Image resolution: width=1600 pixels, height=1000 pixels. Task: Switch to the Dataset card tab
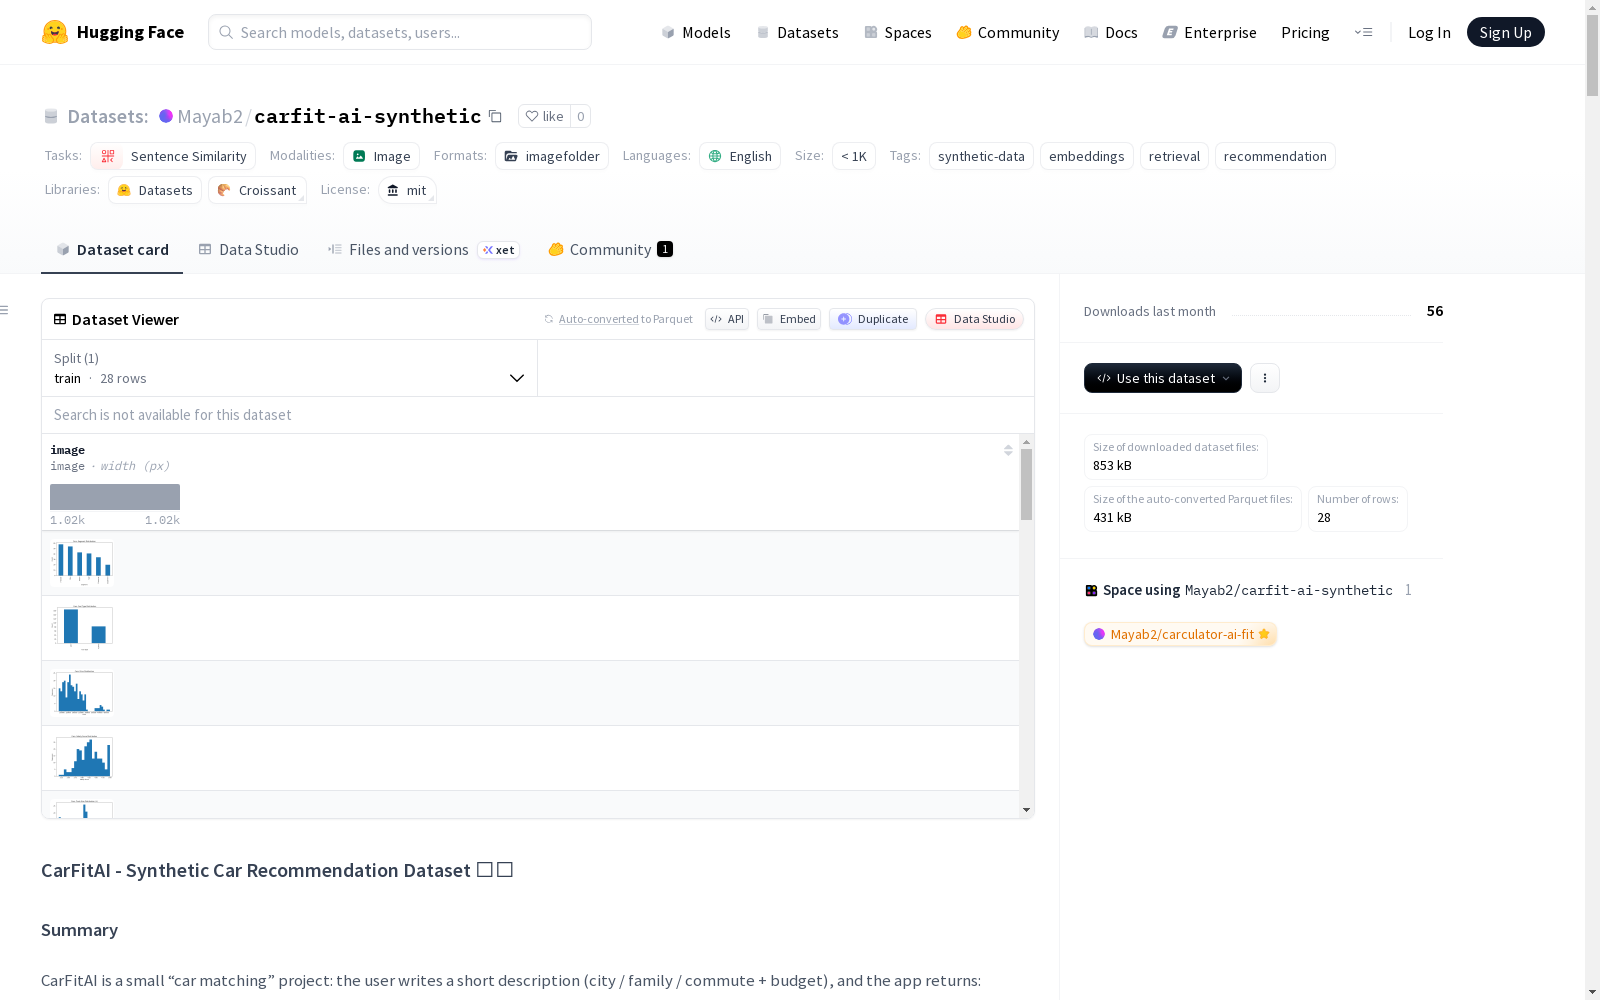pyautogui.click(x=112, y=250)
